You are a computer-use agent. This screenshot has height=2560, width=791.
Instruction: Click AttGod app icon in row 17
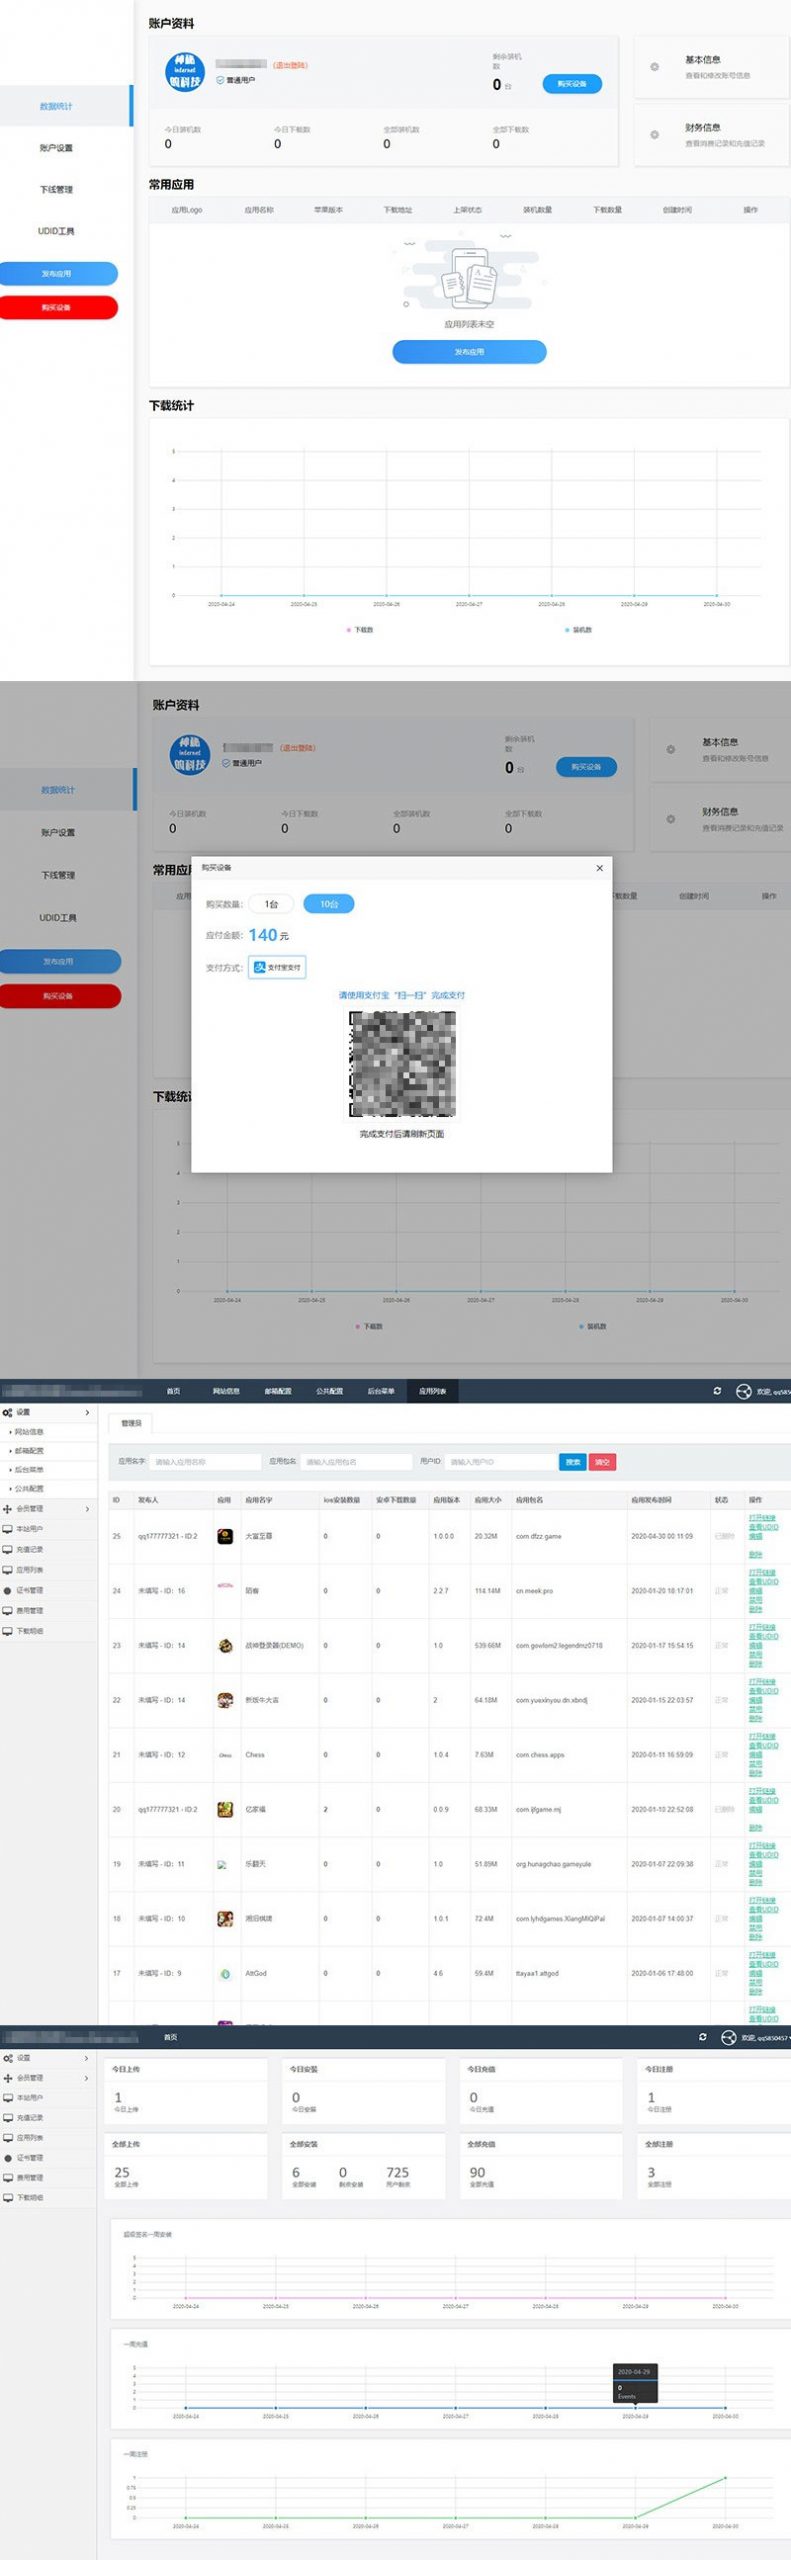225,1974
